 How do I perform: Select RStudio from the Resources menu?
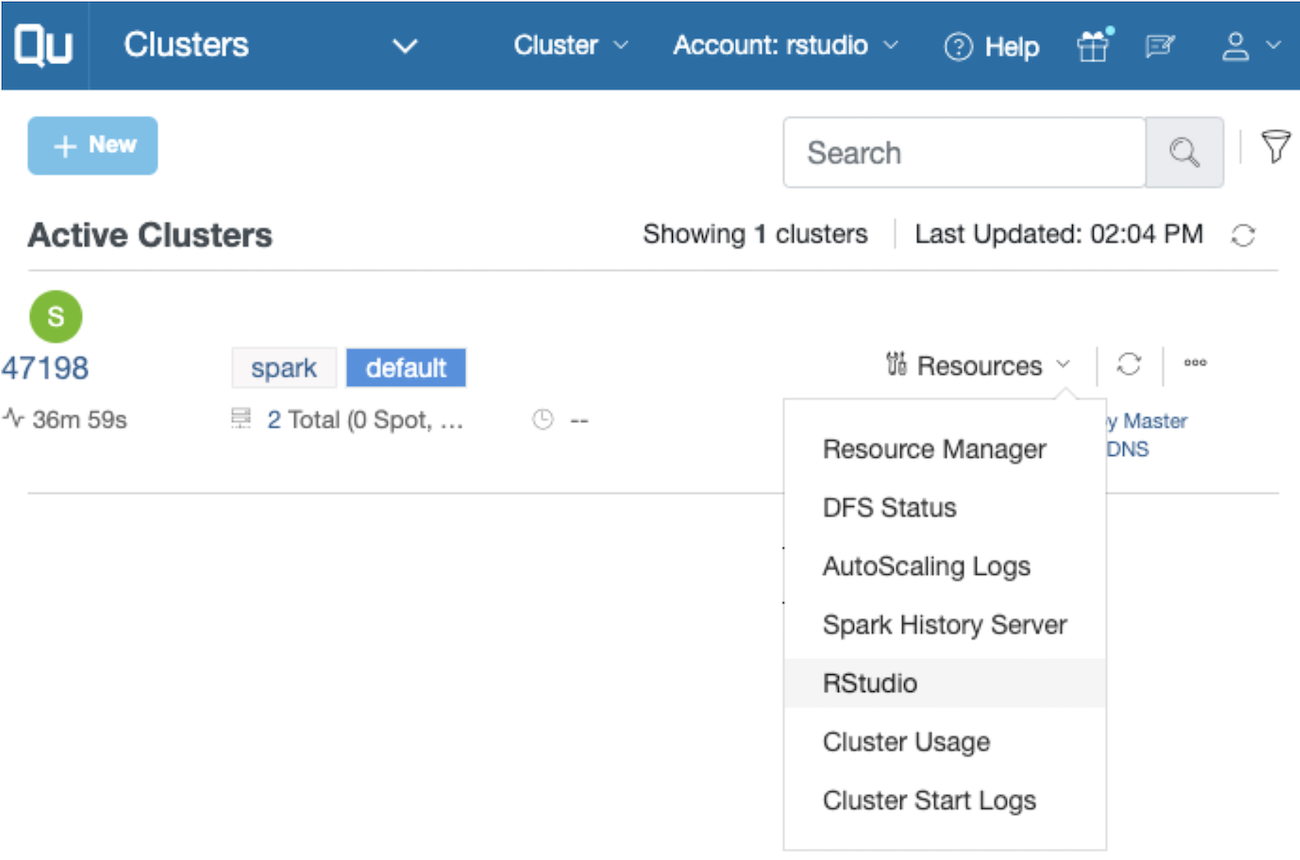(870, 684)
